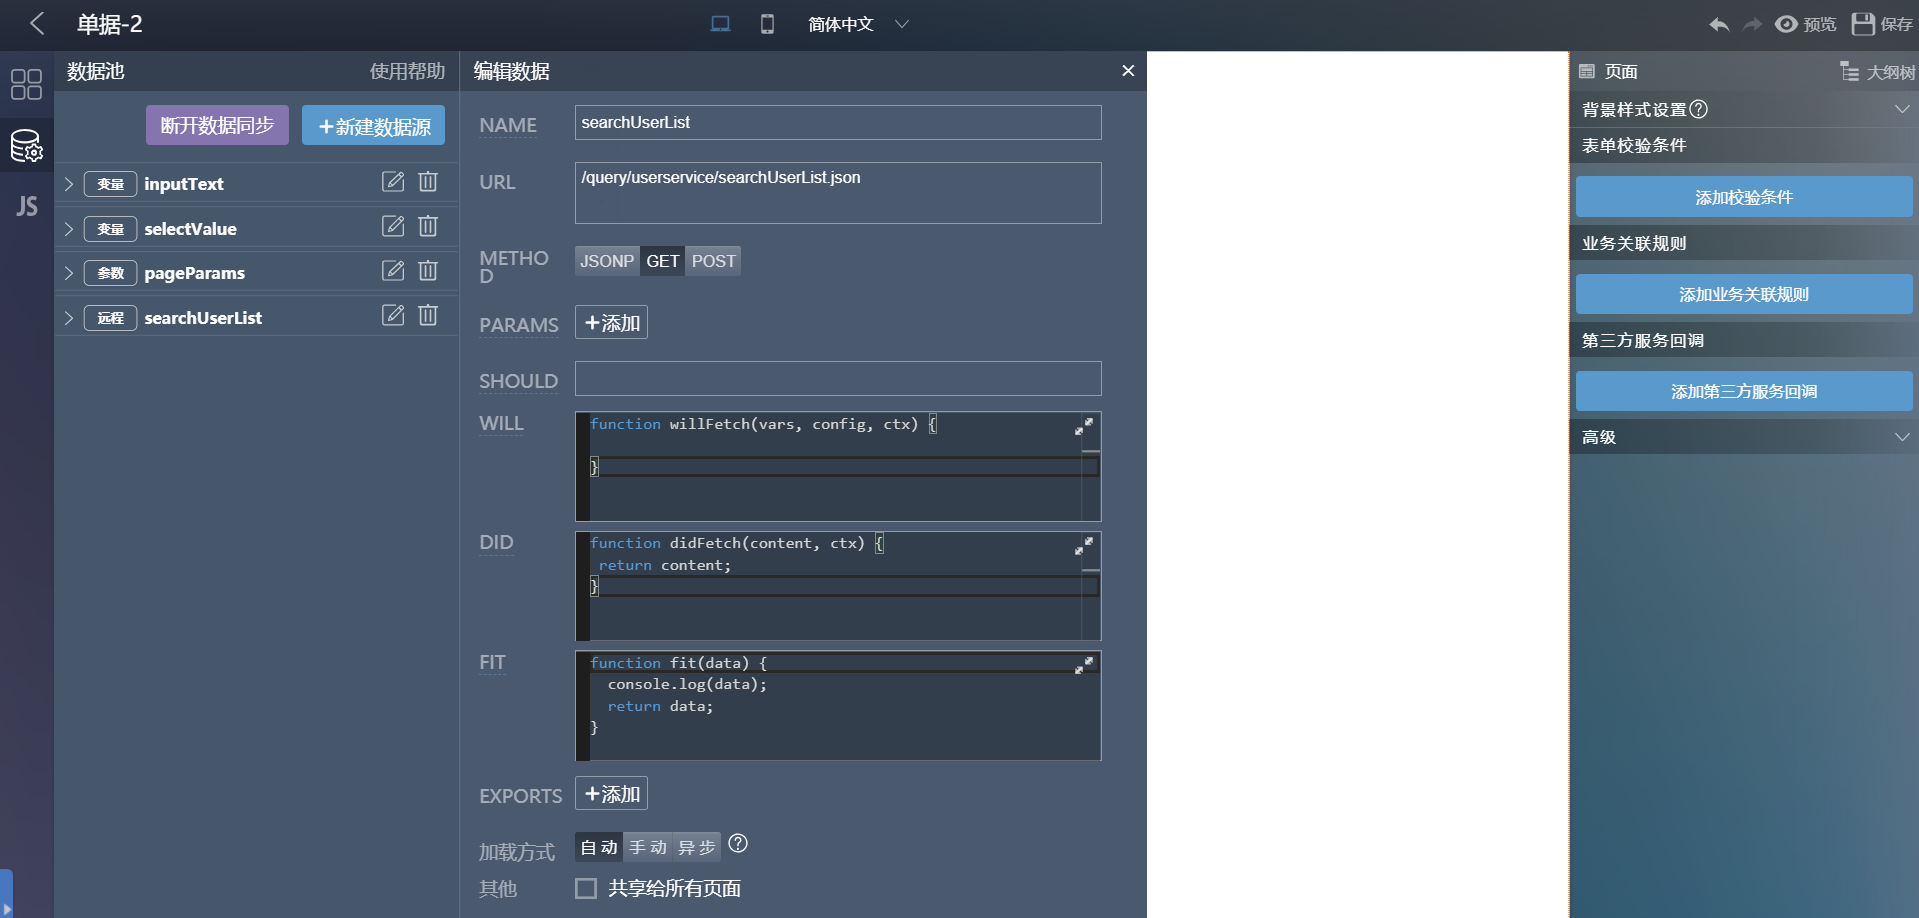The image size is (1919, 918).
Task: Click the 页面 panel list icon
Action: [1587, 71]
